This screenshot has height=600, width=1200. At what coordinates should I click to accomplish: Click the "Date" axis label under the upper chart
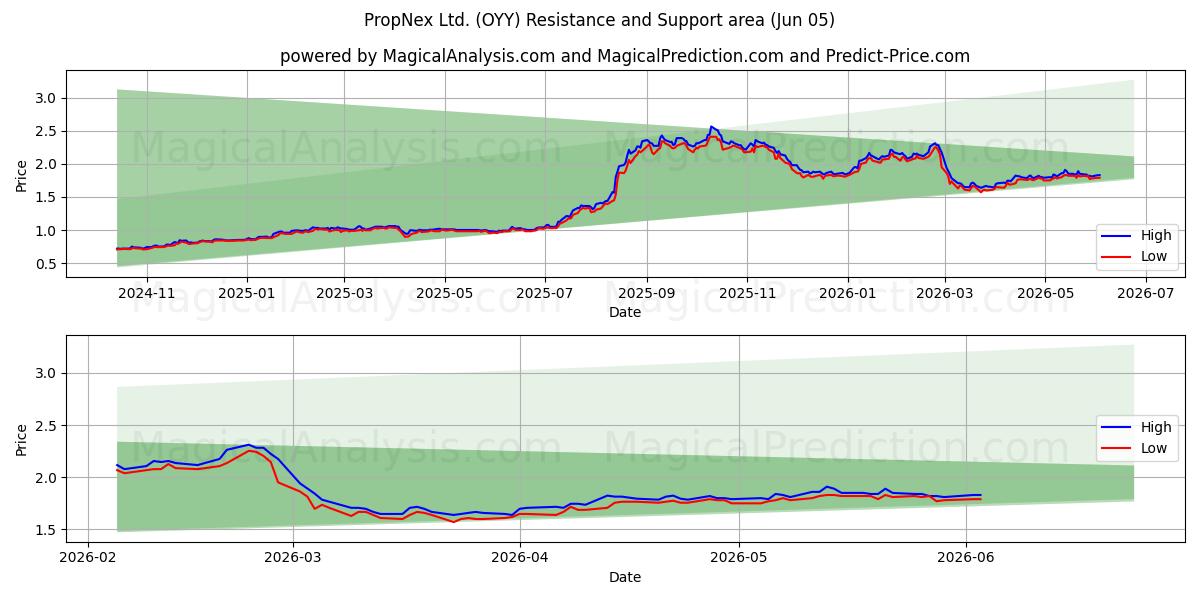(x=625, y=313)
